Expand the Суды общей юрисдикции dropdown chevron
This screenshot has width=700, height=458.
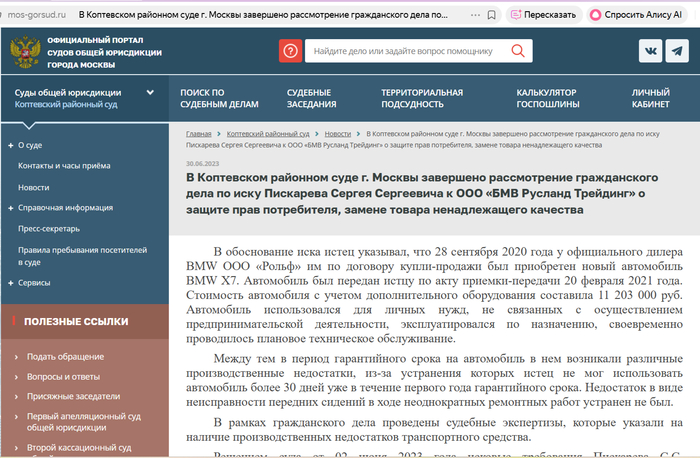click(150, 92)
